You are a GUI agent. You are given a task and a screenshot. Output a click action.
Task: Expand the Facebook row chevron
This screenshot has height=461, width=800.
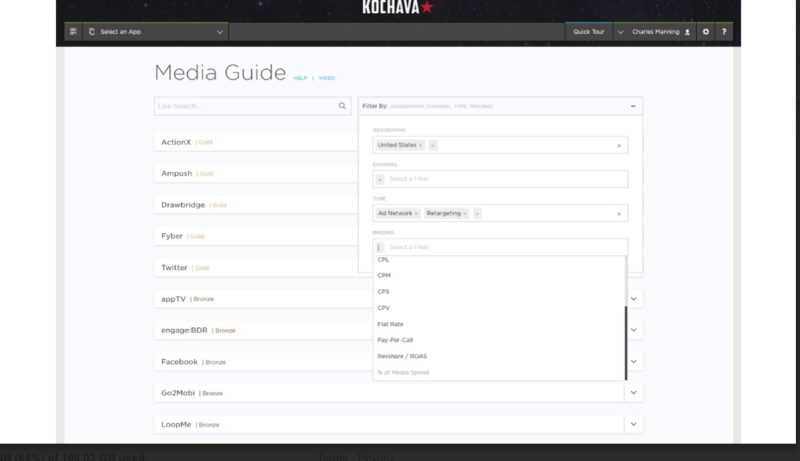(x=633, y=362)
